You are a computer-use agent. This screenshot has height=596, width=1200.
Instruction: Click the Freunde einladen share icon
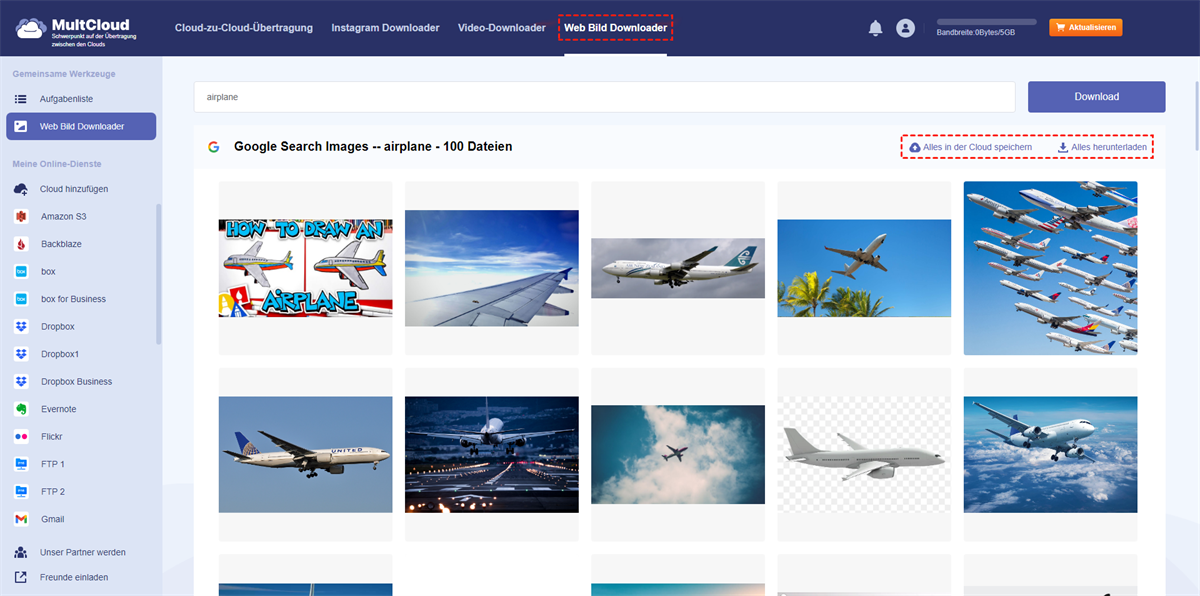(x=21, y=577)
